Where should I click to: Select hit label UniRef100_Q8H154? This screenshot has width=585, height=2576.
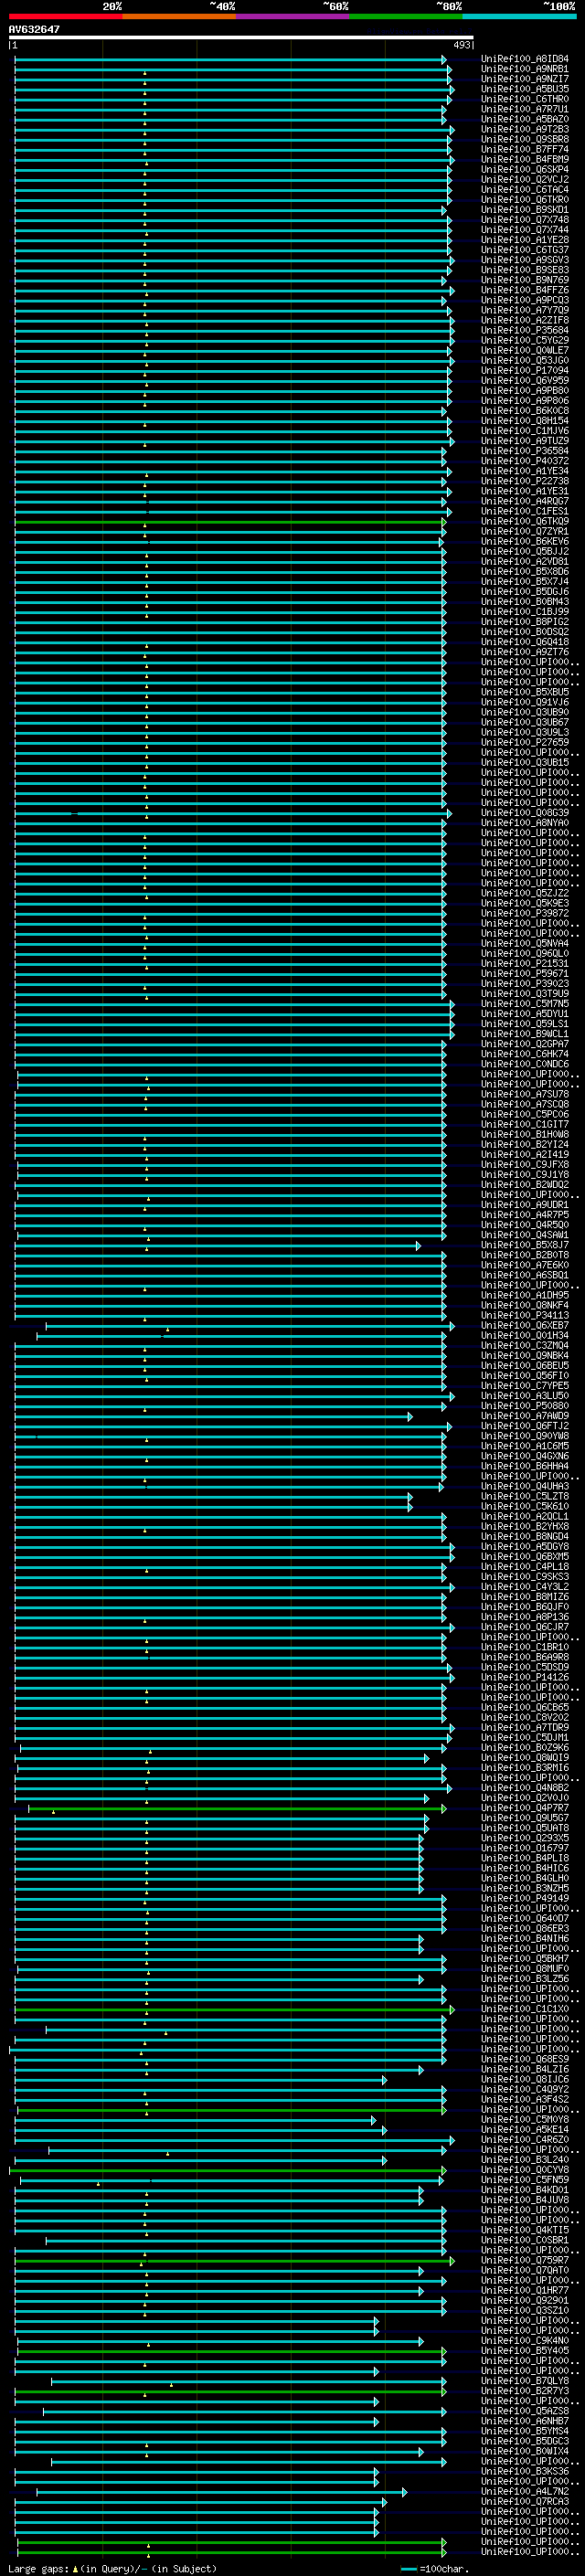(524, 420)
